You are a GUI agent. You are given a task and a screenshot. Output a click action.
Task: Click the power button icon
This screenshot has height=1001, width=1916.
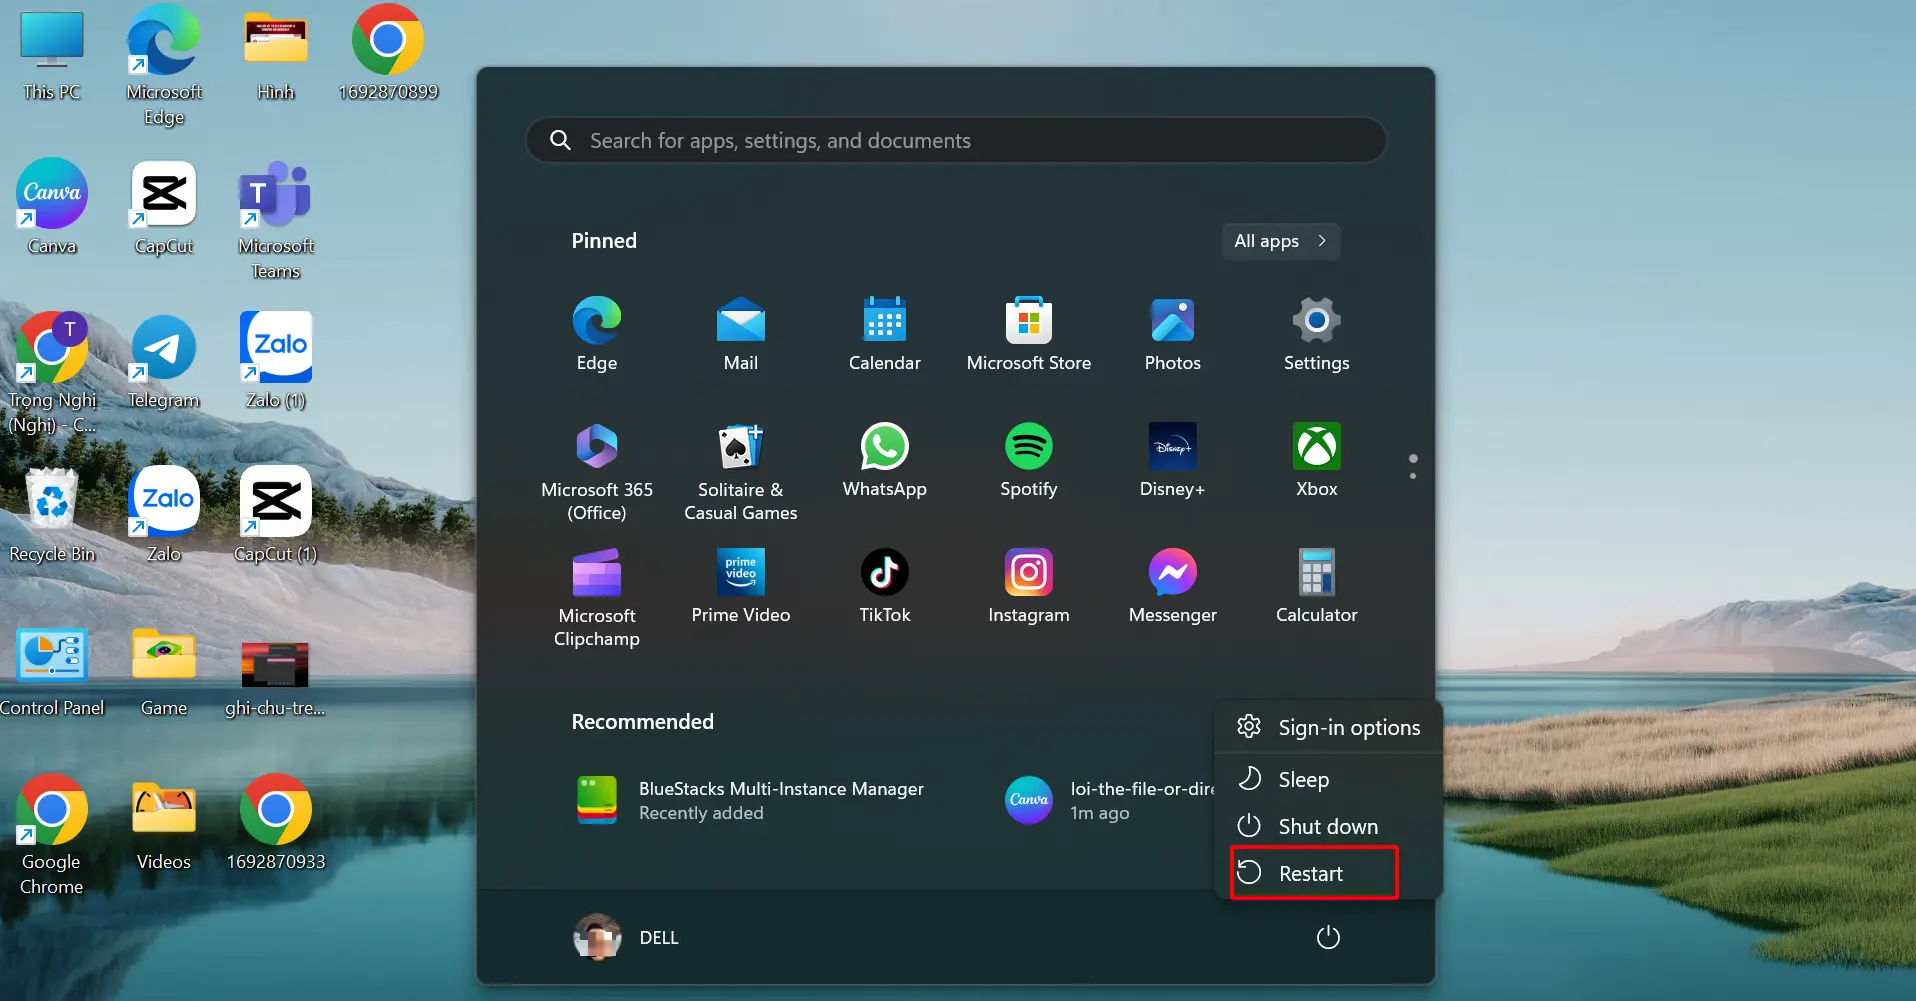[1328, 937]
